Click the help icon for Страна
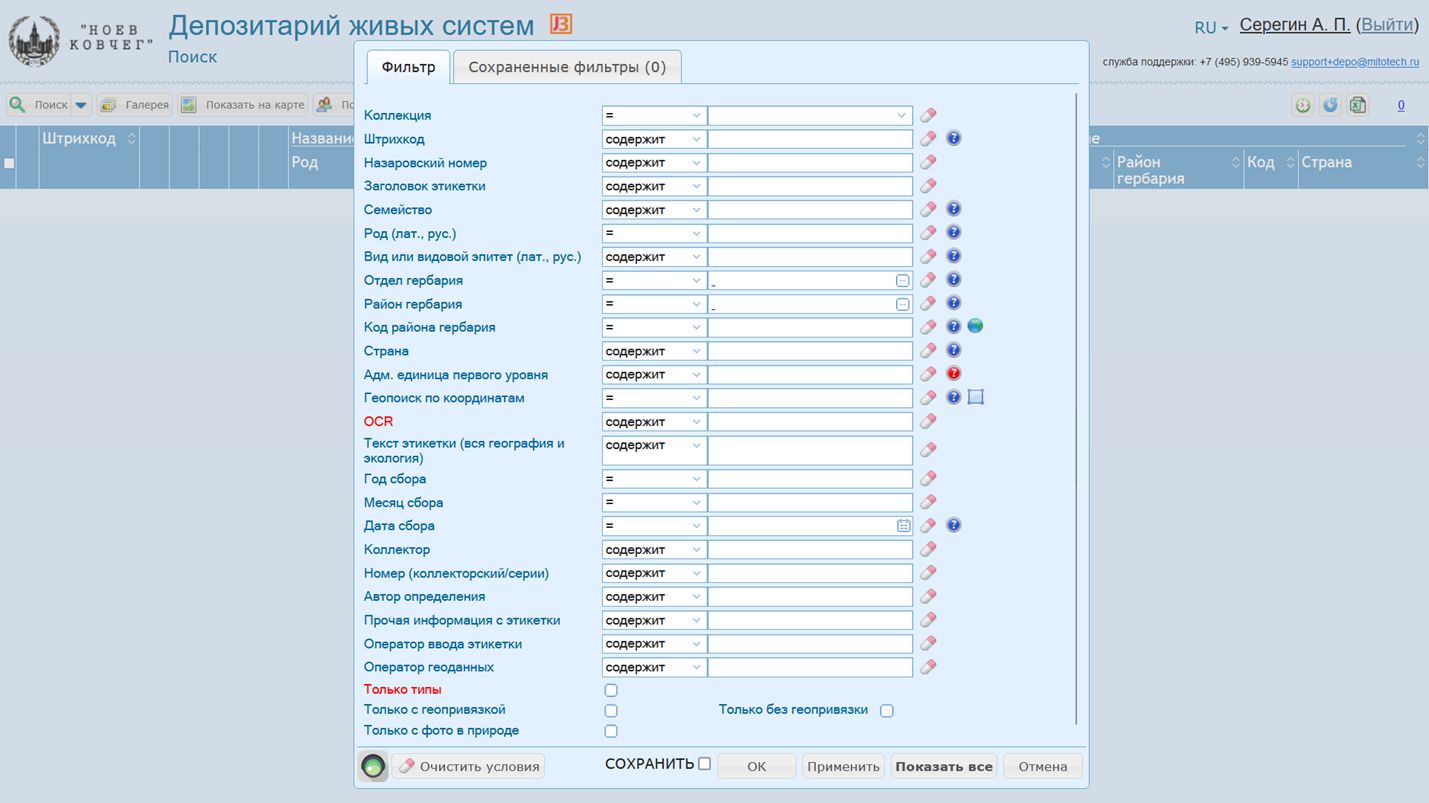1429x803 pixels. [x=954, y=350]
